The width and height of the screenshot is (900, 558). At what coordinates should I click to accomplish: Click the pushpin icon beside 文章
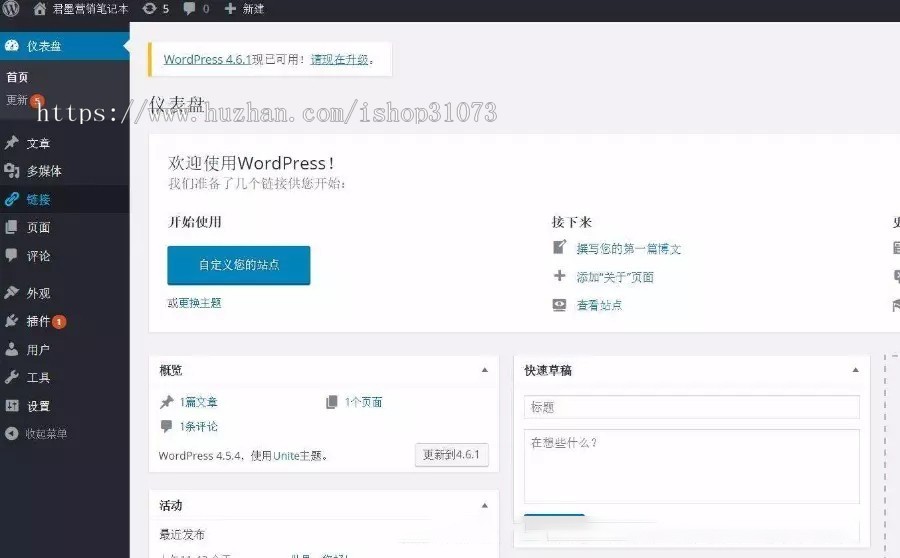click(11, 143)
